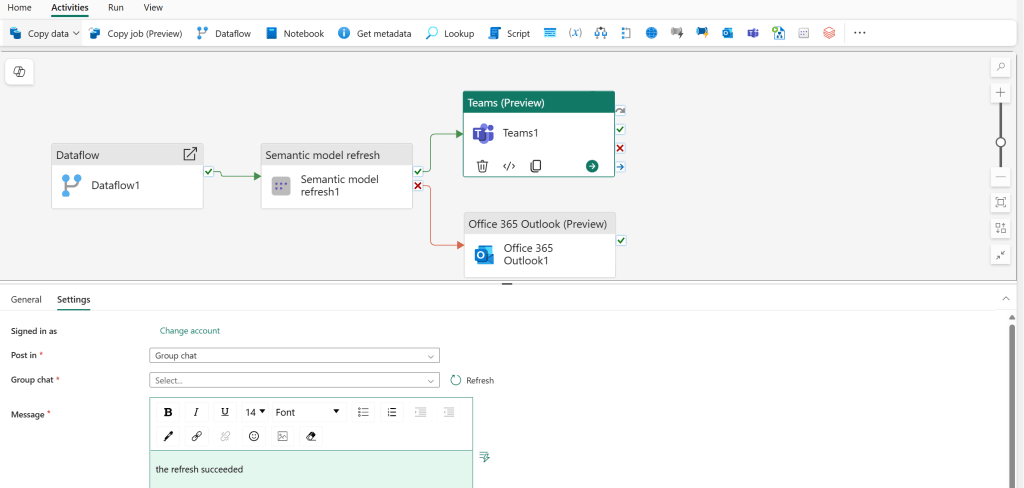Add a Teams activity from the toolbar

(753, 33)
